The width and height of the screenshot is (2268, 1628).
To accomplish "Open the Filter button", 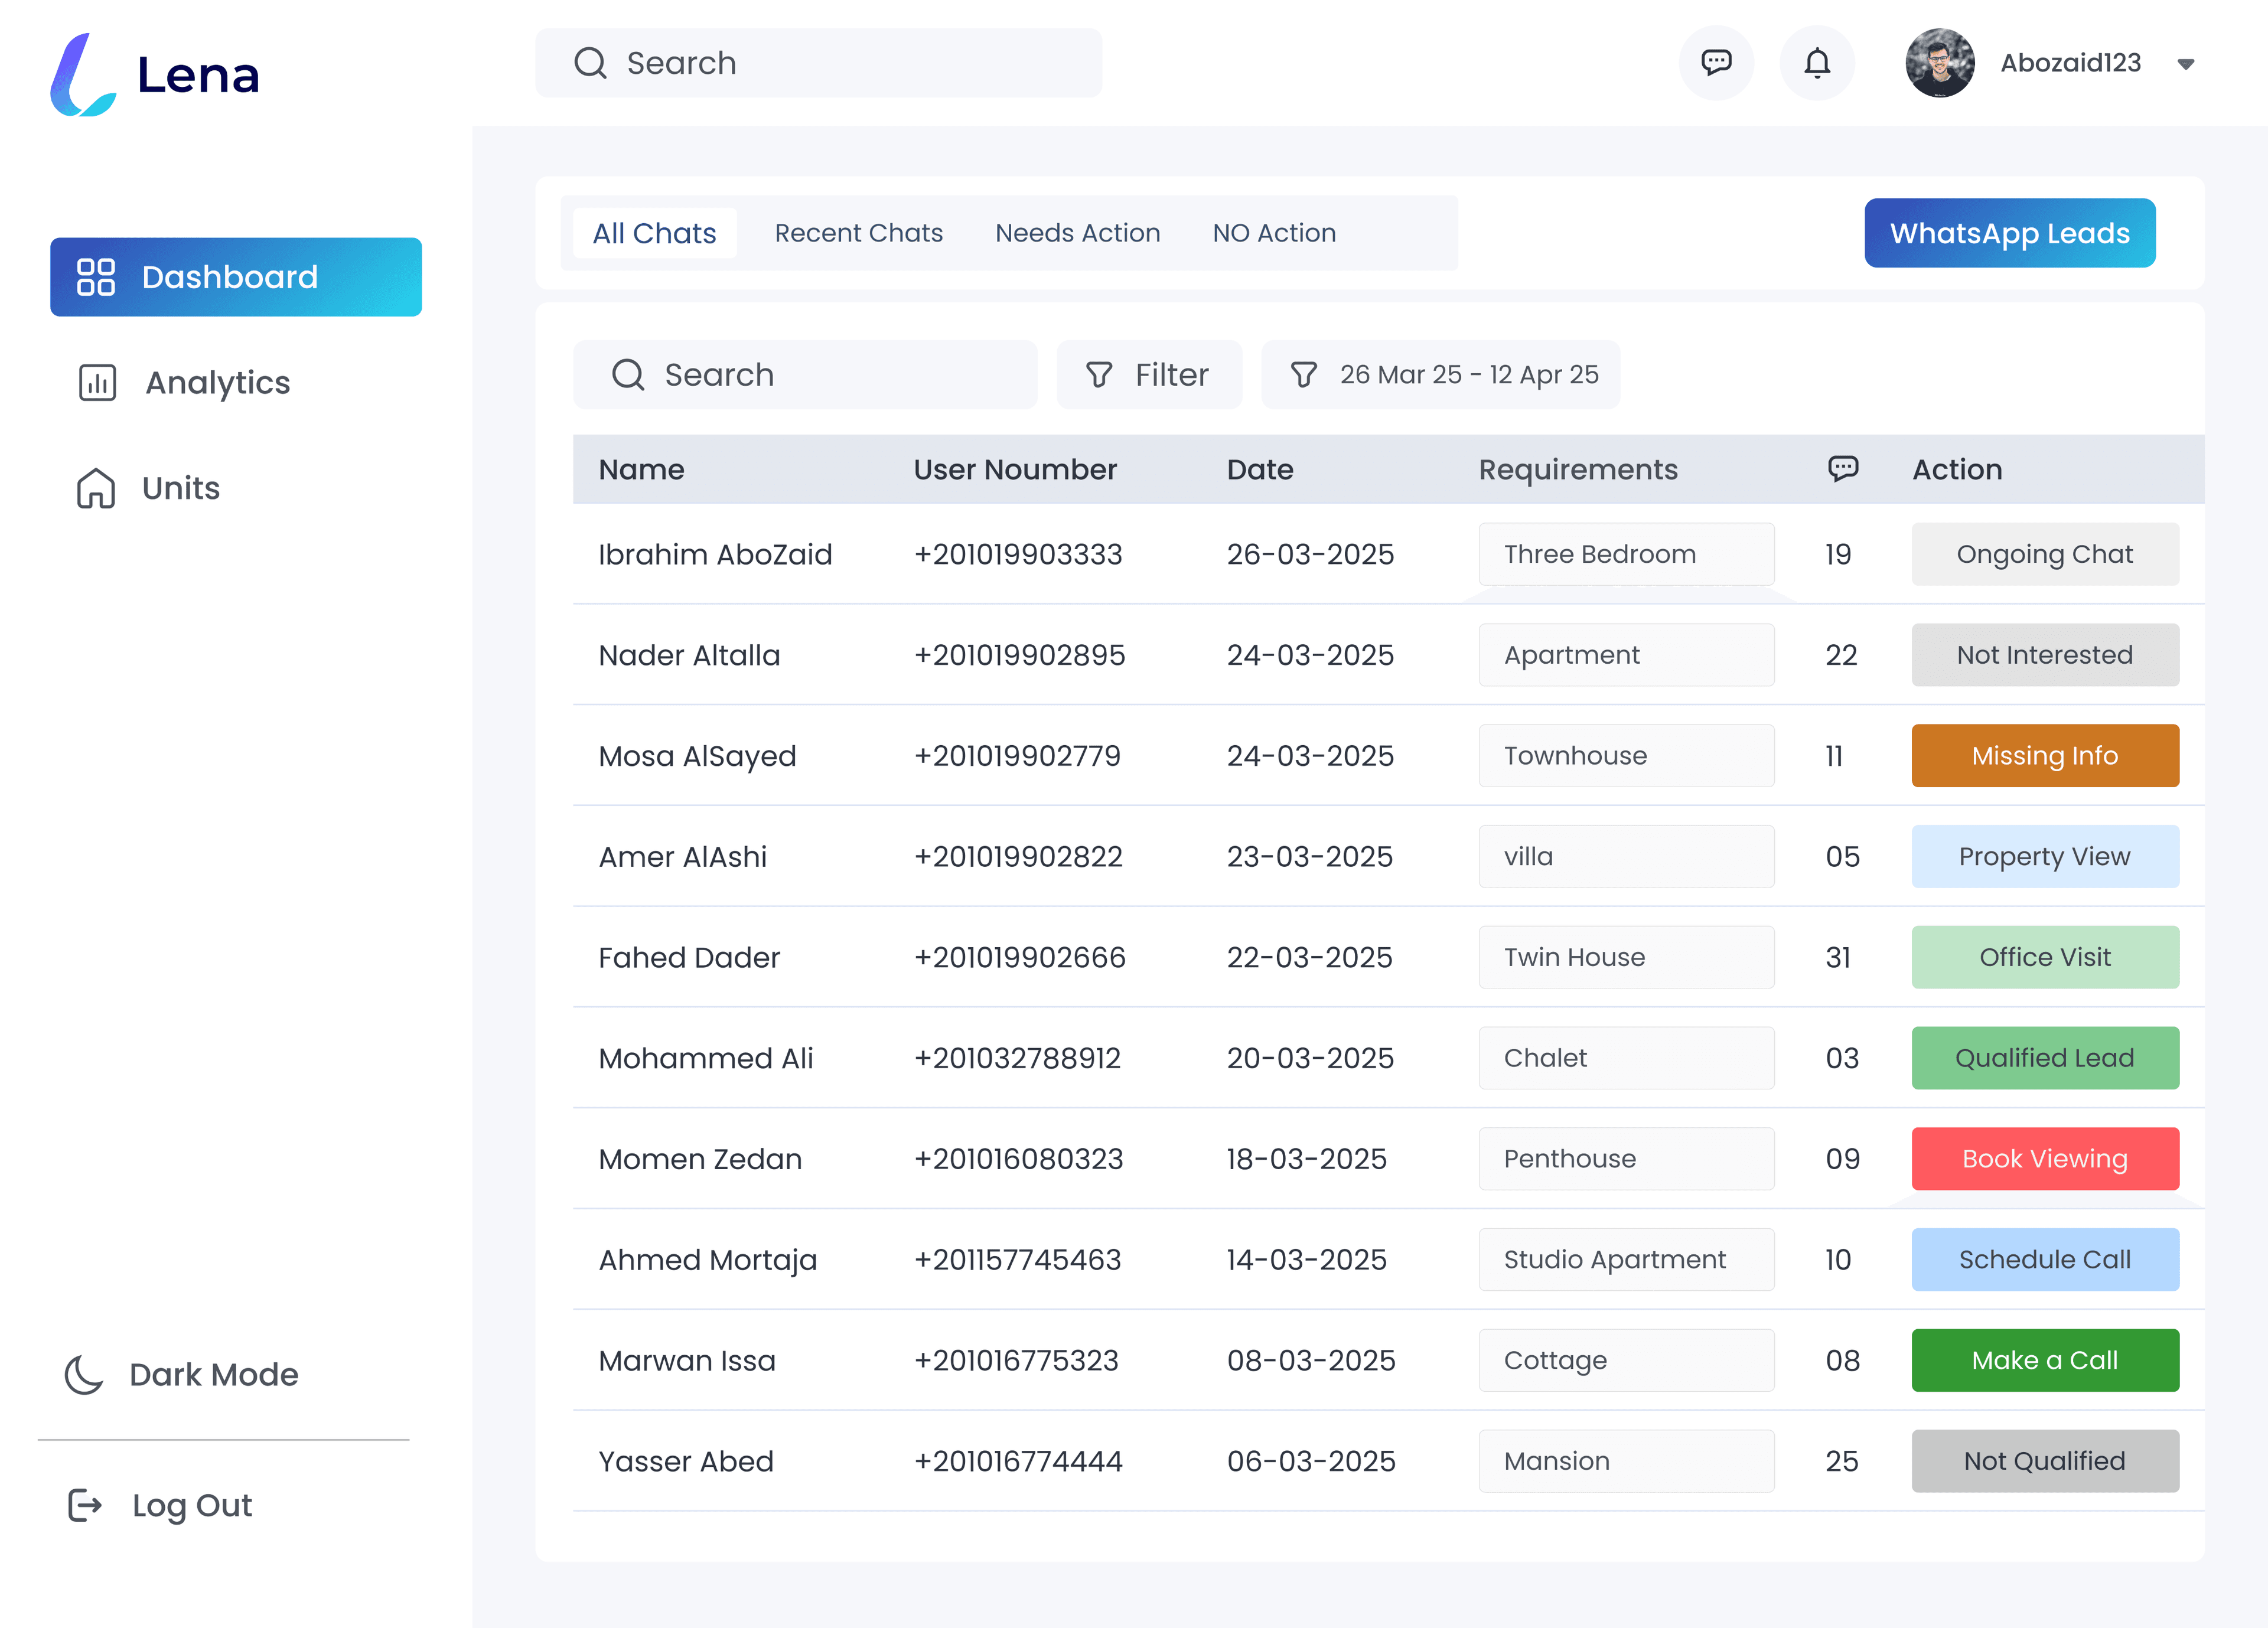I will 1149,375.
